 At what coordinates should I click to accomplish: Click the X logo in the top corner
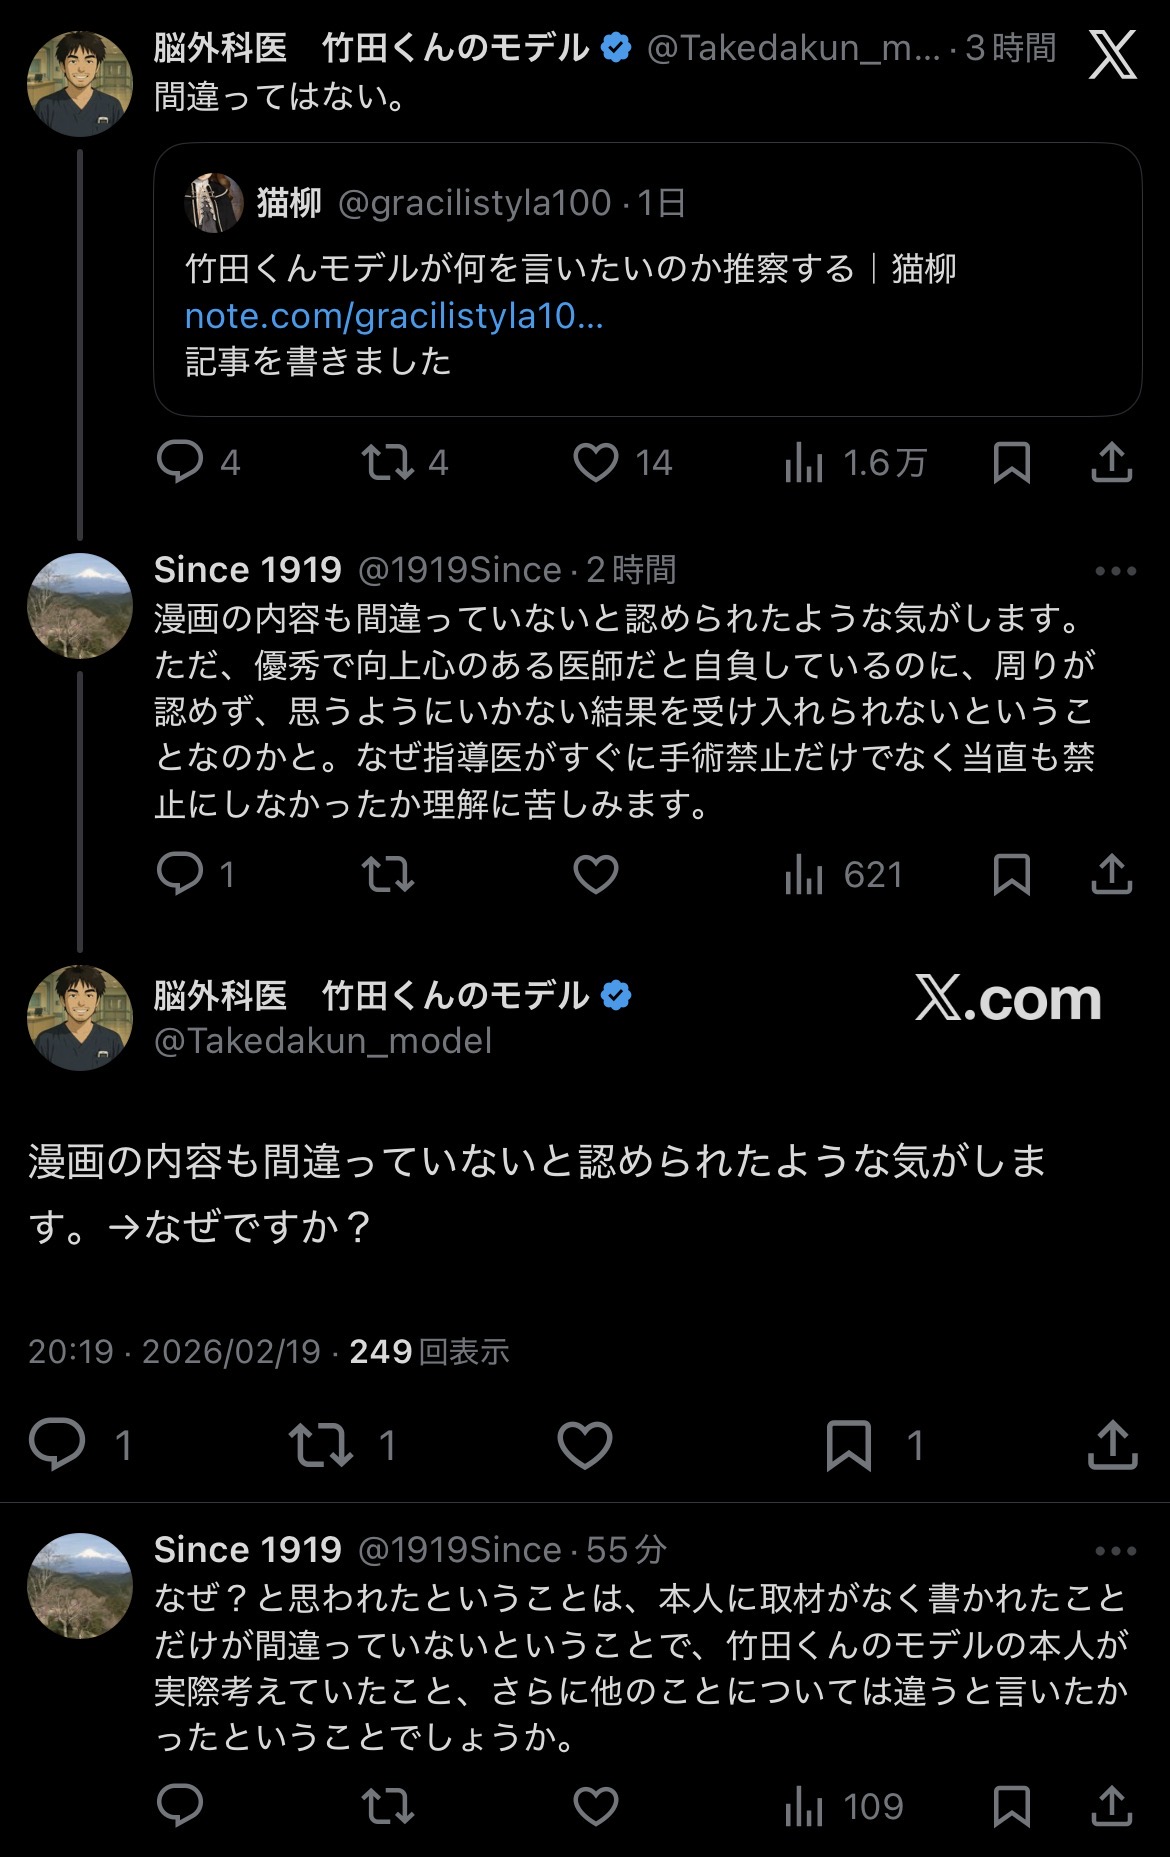(x=1112, y=54)
